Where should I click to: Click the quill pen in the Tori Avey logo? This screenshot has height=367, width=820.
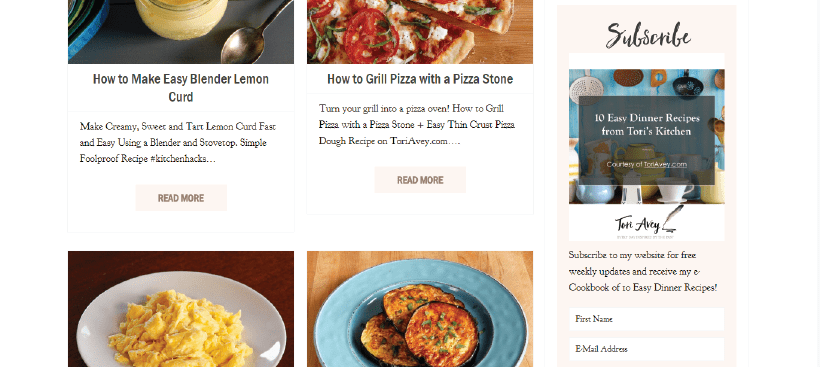671,218
